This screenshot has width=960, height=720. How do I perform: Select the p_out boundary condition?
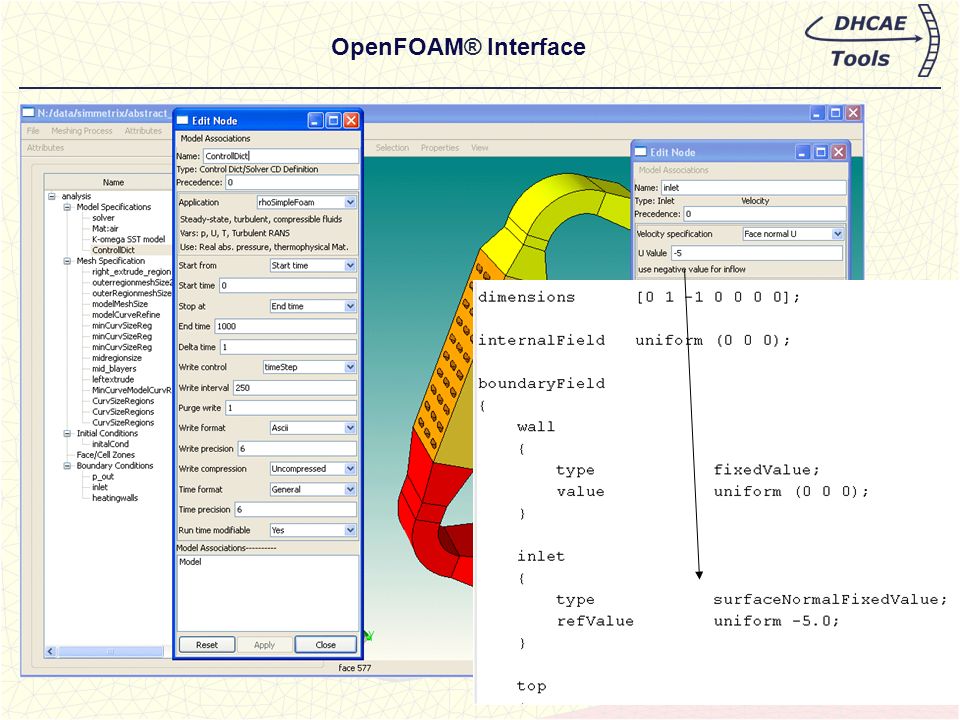103,476
